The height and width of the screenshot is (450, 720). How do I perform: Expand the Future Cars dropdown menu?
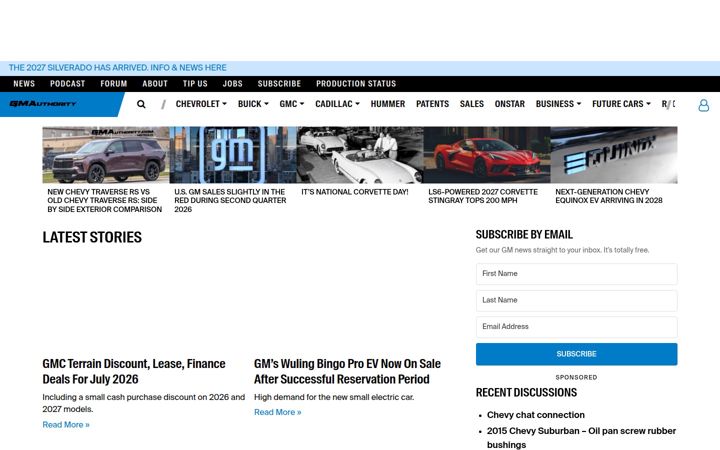(621, 104)
